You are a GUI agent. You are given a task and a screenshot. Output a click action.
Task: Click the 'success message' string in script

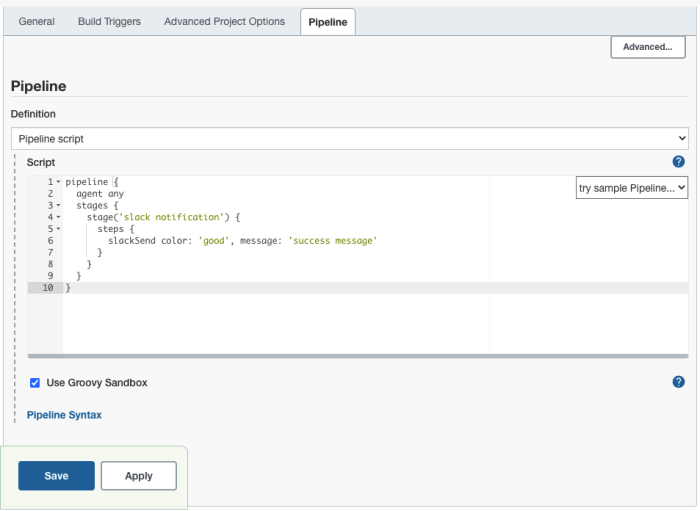[333, 241]
